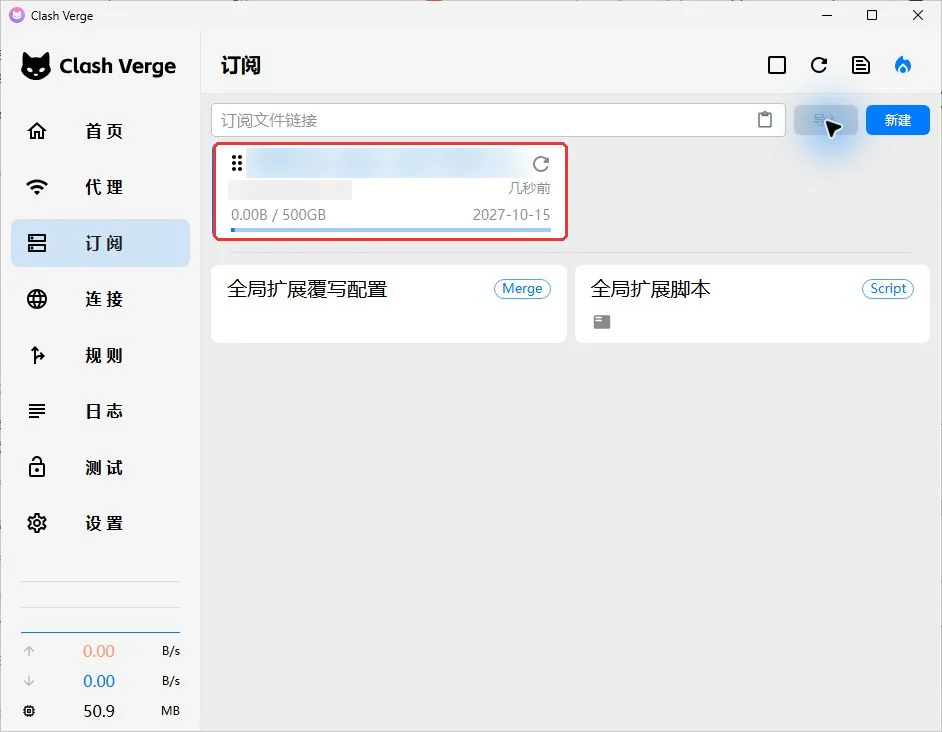Click the 0.00B / 500GB usage text
Image resolution: width=942 pixels, height=732 pixels.
pyautogui.click(x=278, y=215)
